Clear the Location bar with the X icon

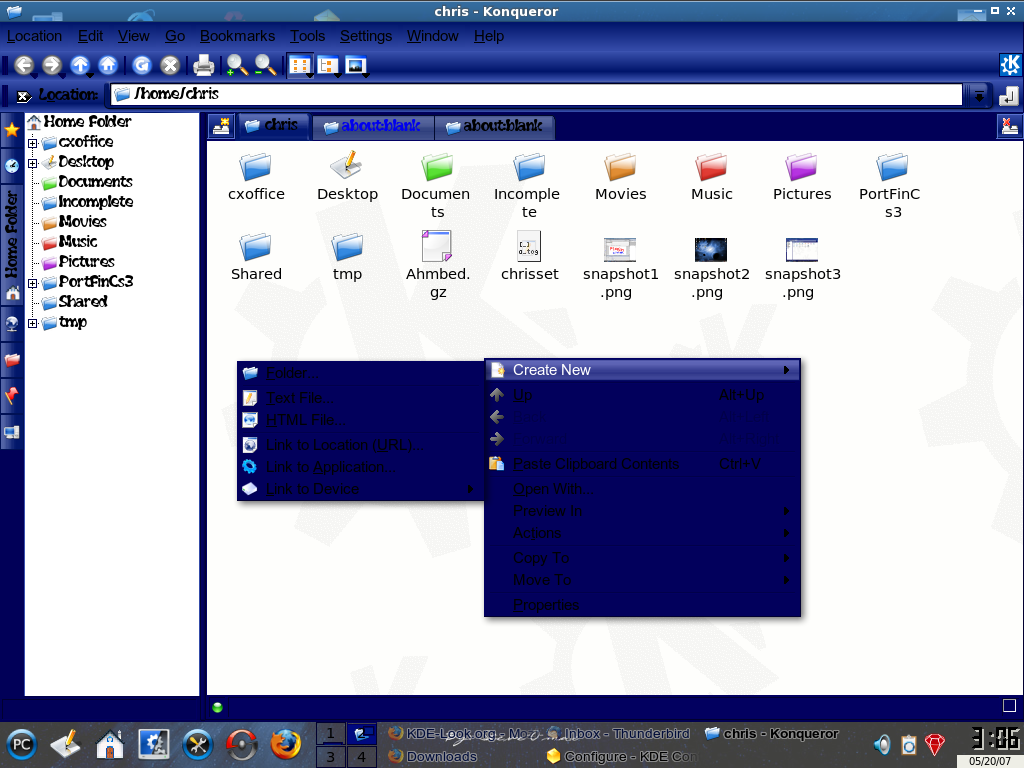pos(24,97)
